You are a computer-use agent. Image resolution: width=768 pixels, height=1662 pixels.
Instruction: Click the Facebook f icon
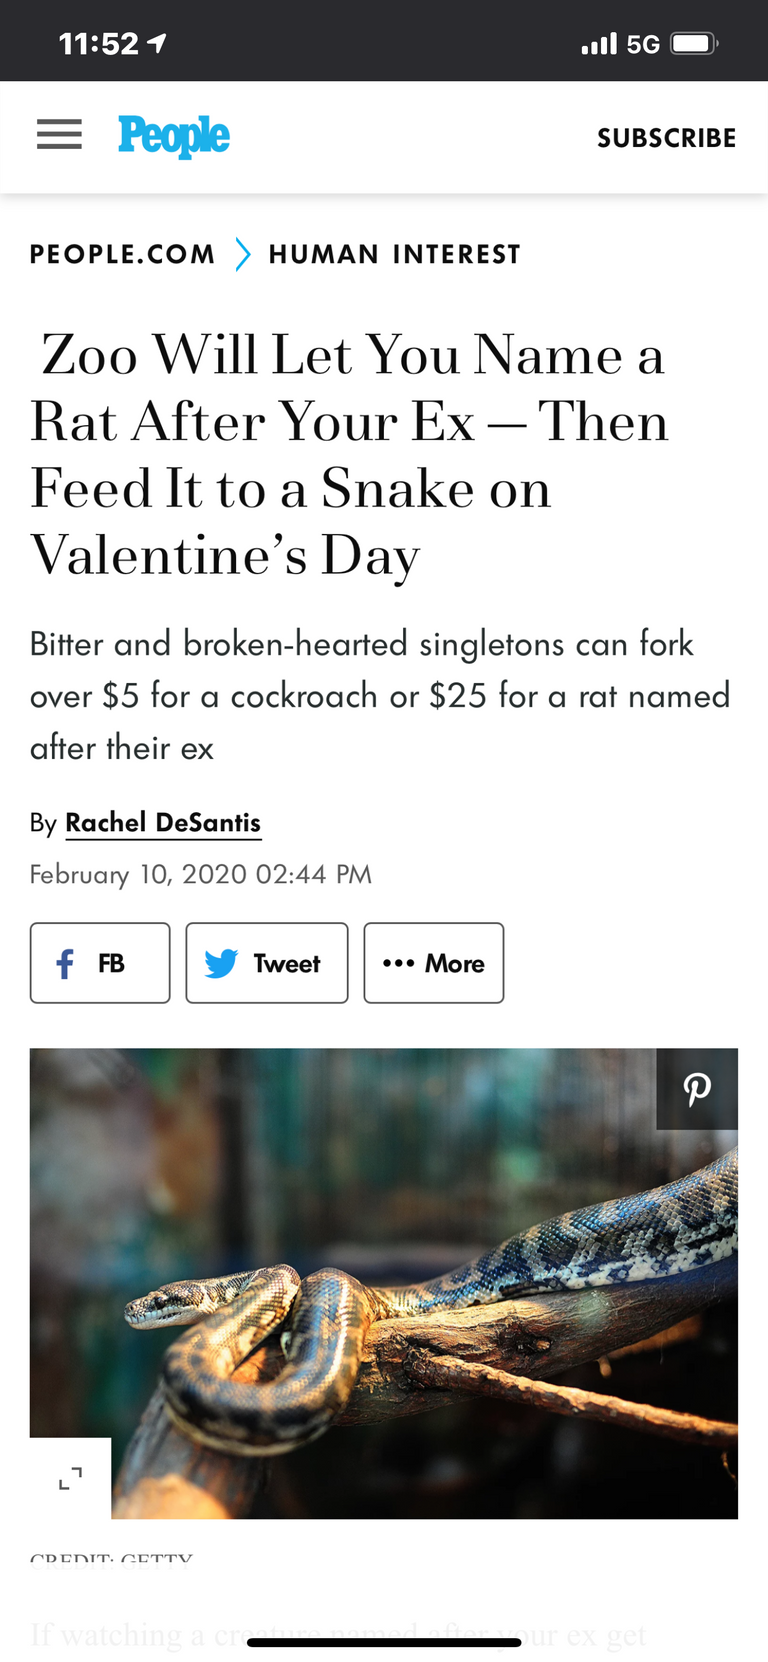tap(65, 964)
